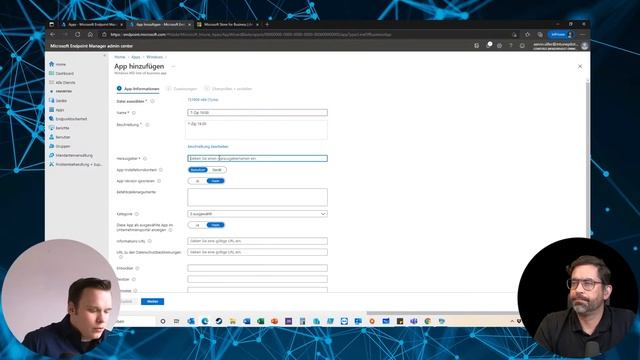This screenshot has width=640, height=360.
Task: Open portal help question mark icon
Action: 511,46
